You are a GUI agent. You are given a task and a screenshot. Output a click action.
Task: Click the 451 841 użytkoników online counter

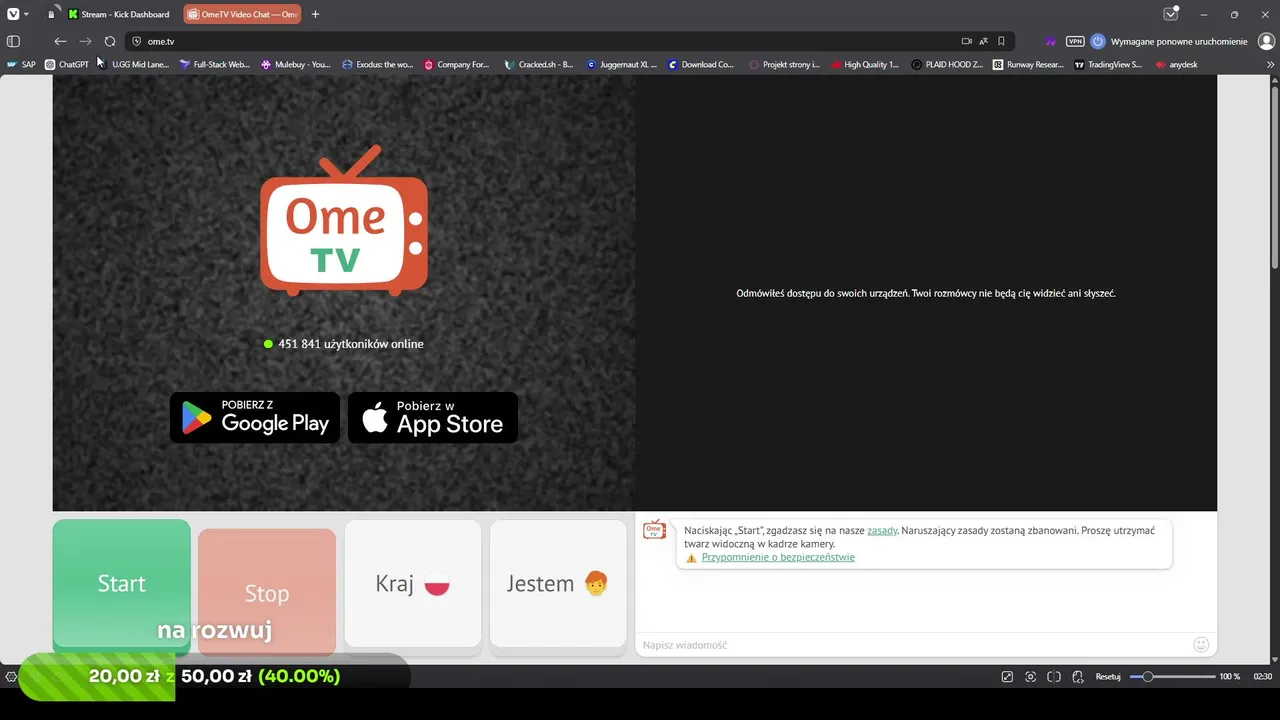pos(344,344)
